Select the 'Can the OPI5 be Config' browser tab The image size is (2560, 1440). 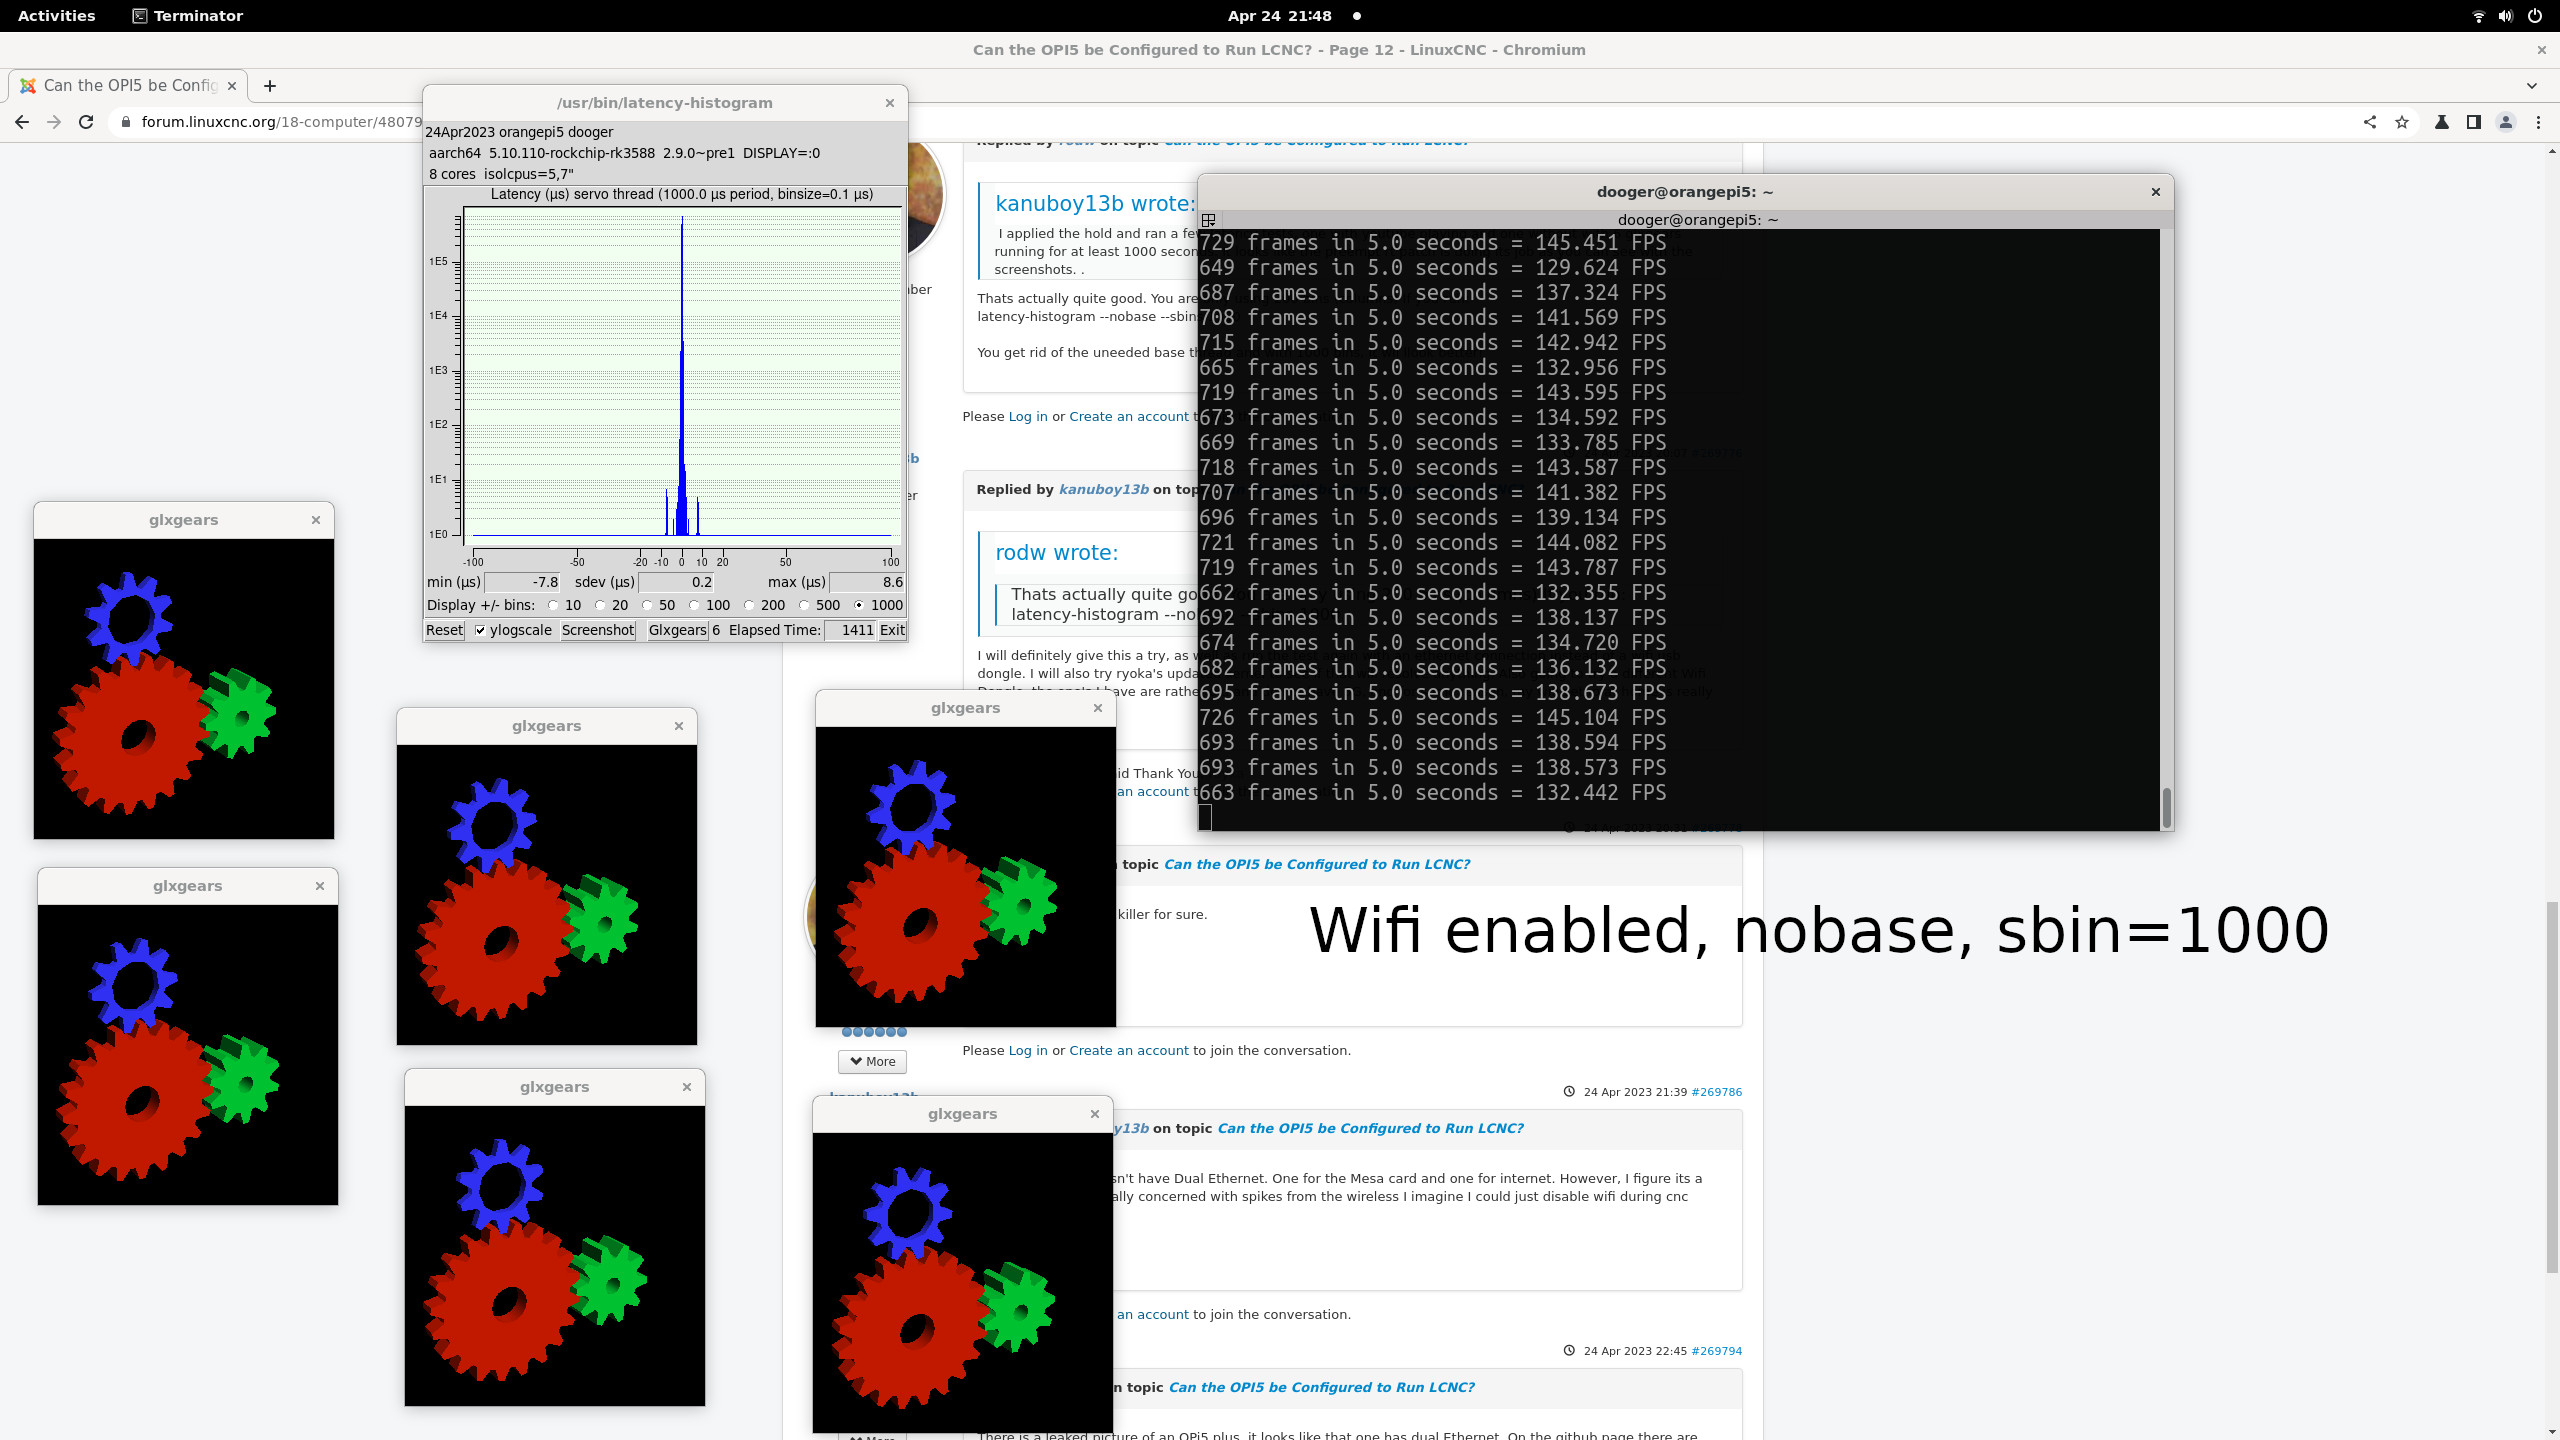[128, 86]
